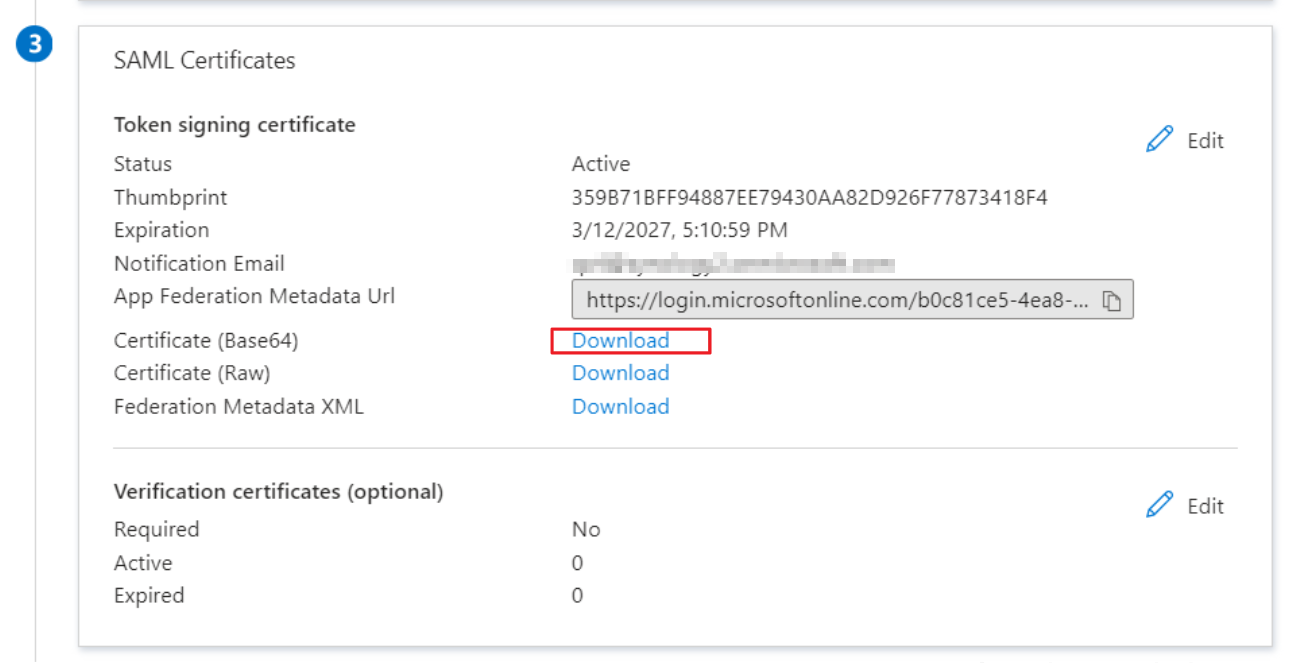Click the Edit label beside Verification certificates

(1205, 506)
